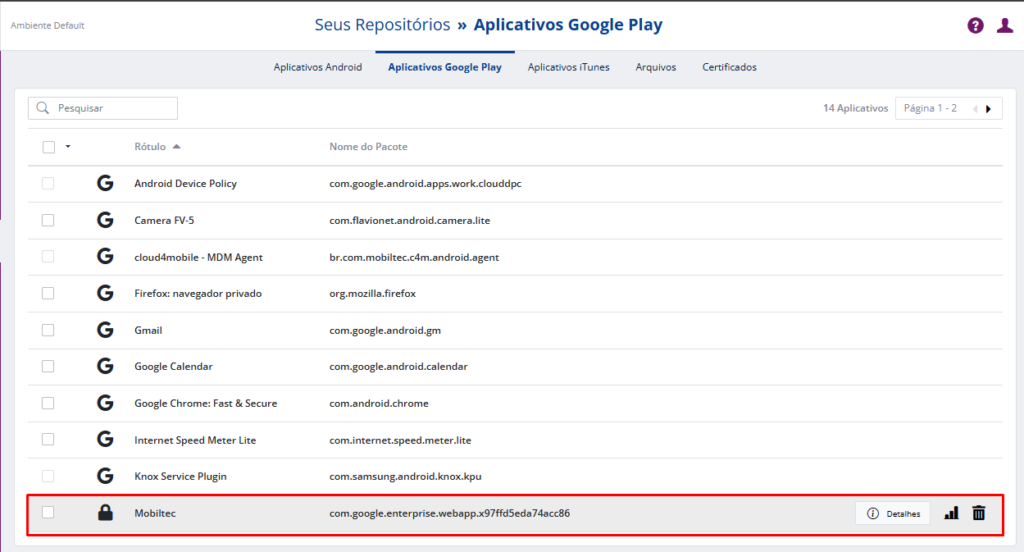
Task: Click Seus Repositórios breadcrumb link
Action: [383, 25]
